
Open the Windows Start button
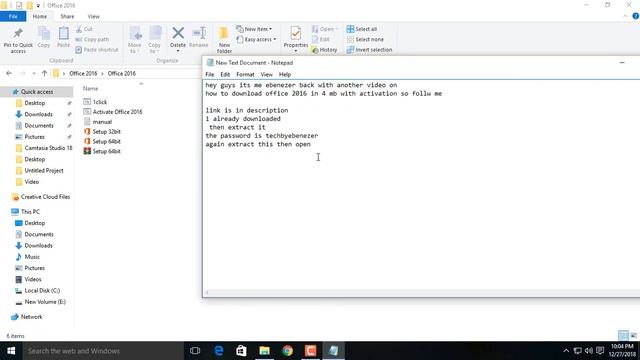point(11,351)
